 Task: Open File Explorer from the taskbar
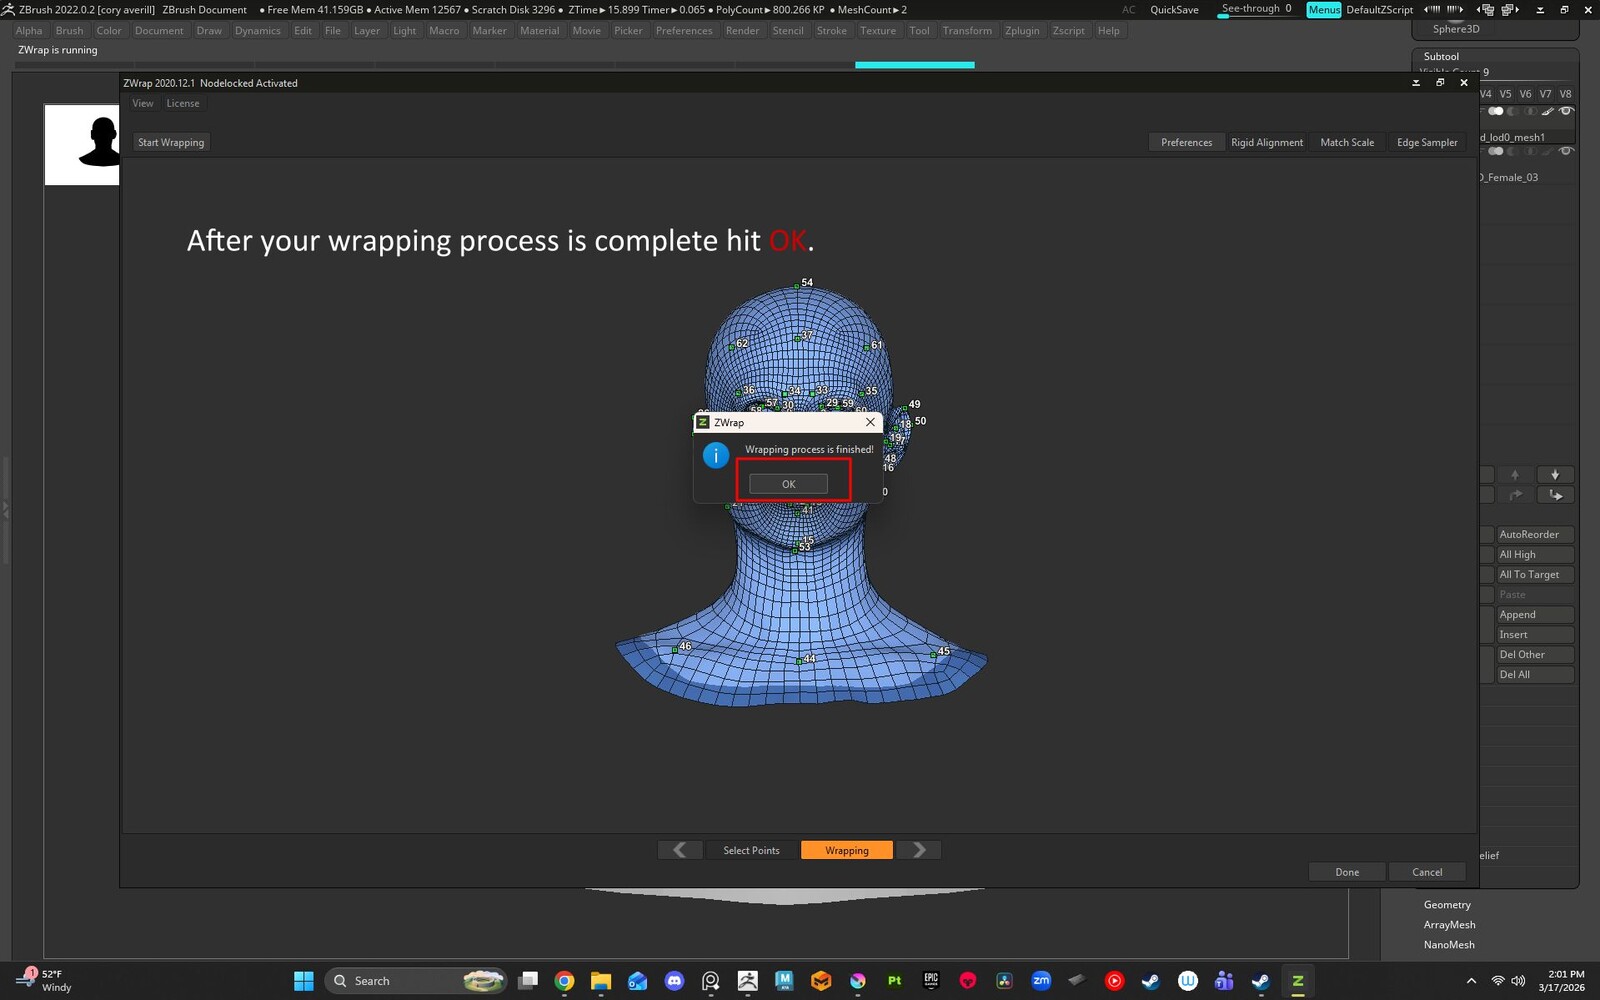(600, 981)
